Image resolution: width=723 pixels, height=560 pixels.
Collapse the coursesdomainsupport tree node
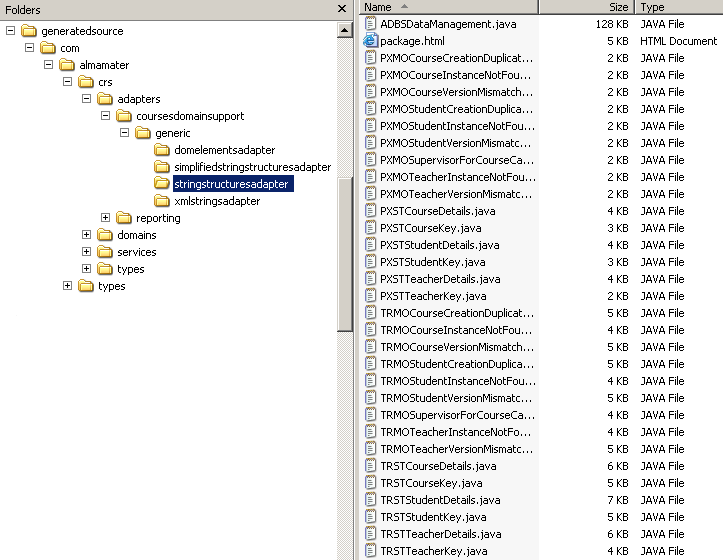[x=106, y=115]
